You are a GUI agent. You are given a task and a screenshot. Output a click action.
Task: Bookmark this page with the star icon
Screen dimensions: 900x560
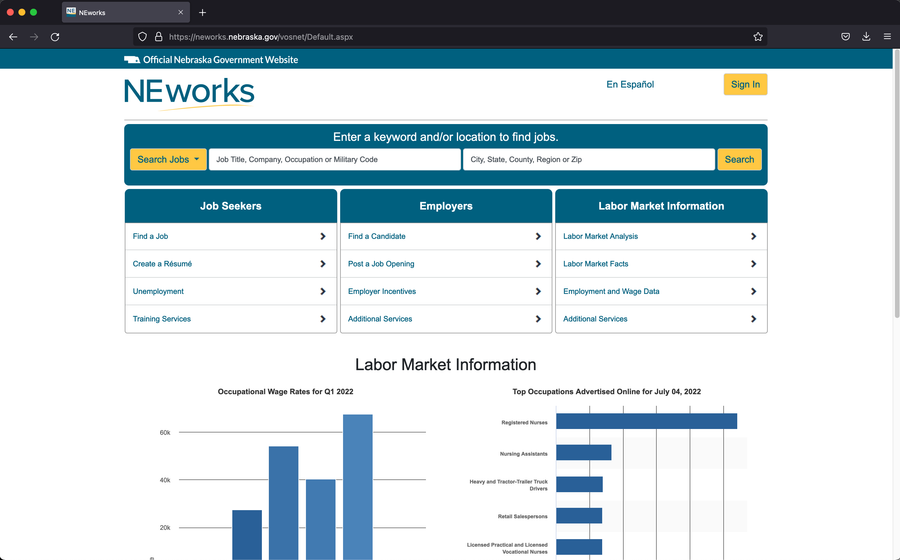click(x=758, y=37)
